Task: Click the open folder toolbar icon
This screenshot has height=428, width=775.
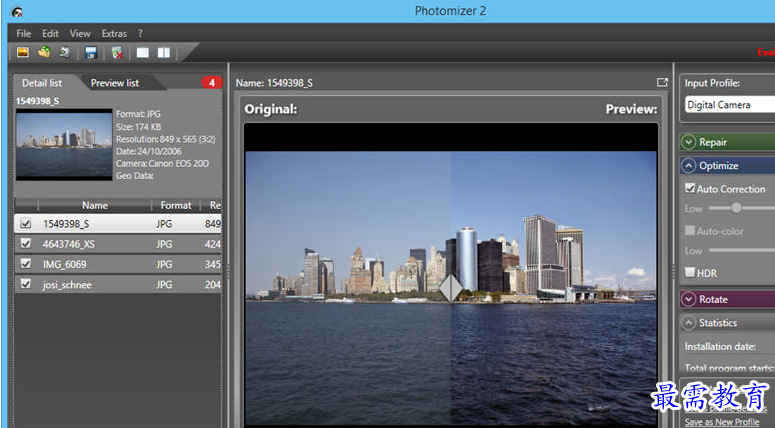Action: coord(44,52)
